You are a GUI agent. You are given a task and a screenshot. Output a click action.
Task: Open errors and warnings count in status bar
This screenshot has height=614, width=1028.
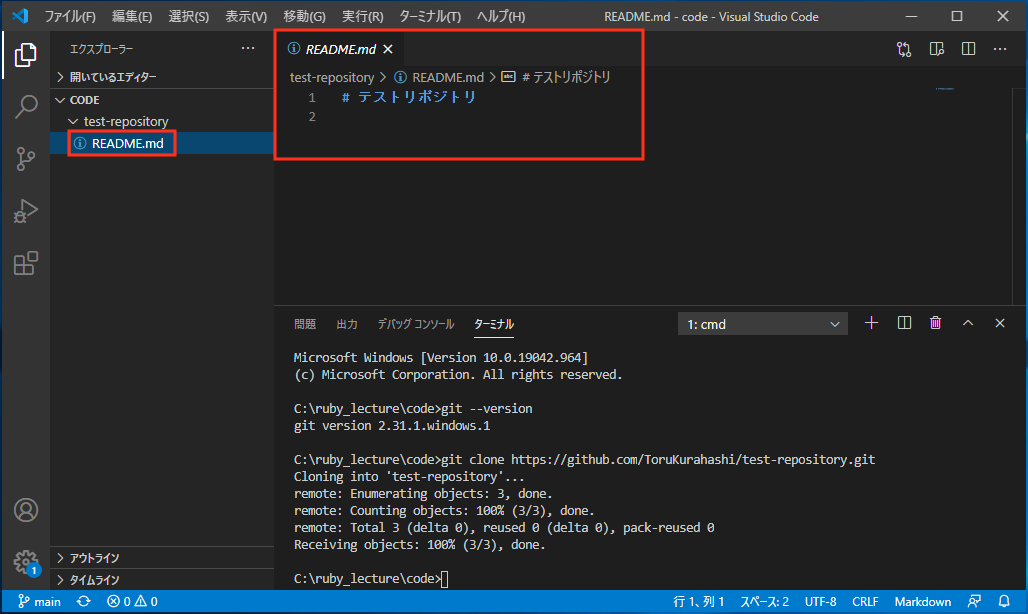[132, 602]
